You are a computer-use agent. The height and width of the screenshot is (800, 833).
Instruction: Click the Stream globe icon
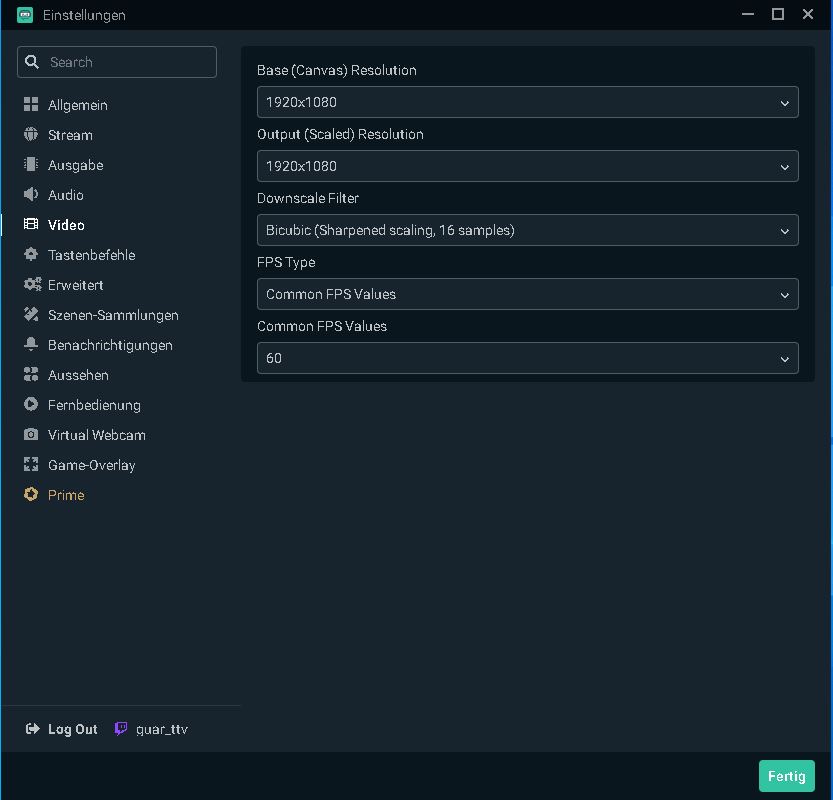click(31, 135)
